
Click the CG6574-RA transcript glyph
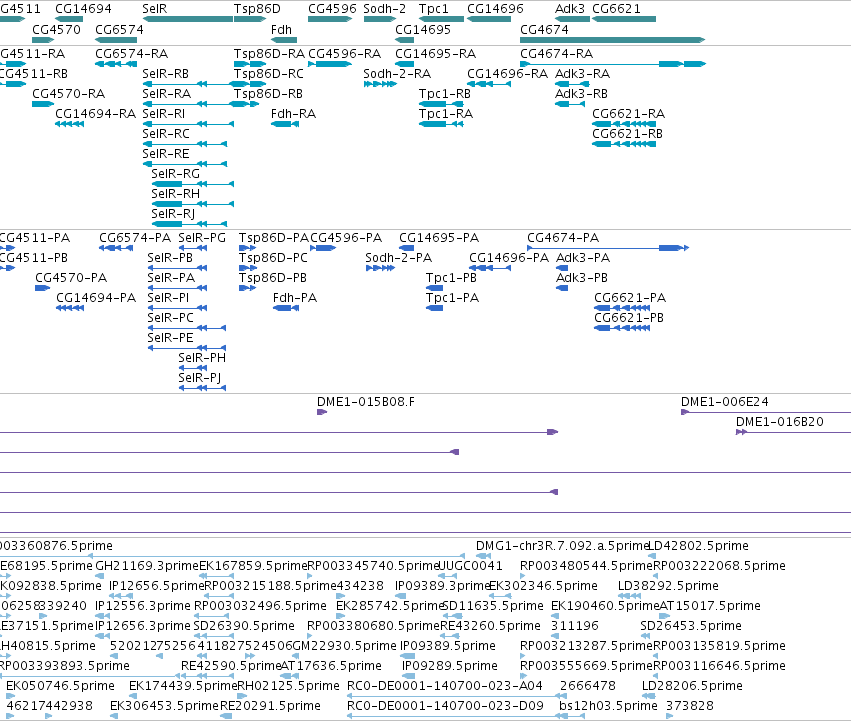[116, 64]
